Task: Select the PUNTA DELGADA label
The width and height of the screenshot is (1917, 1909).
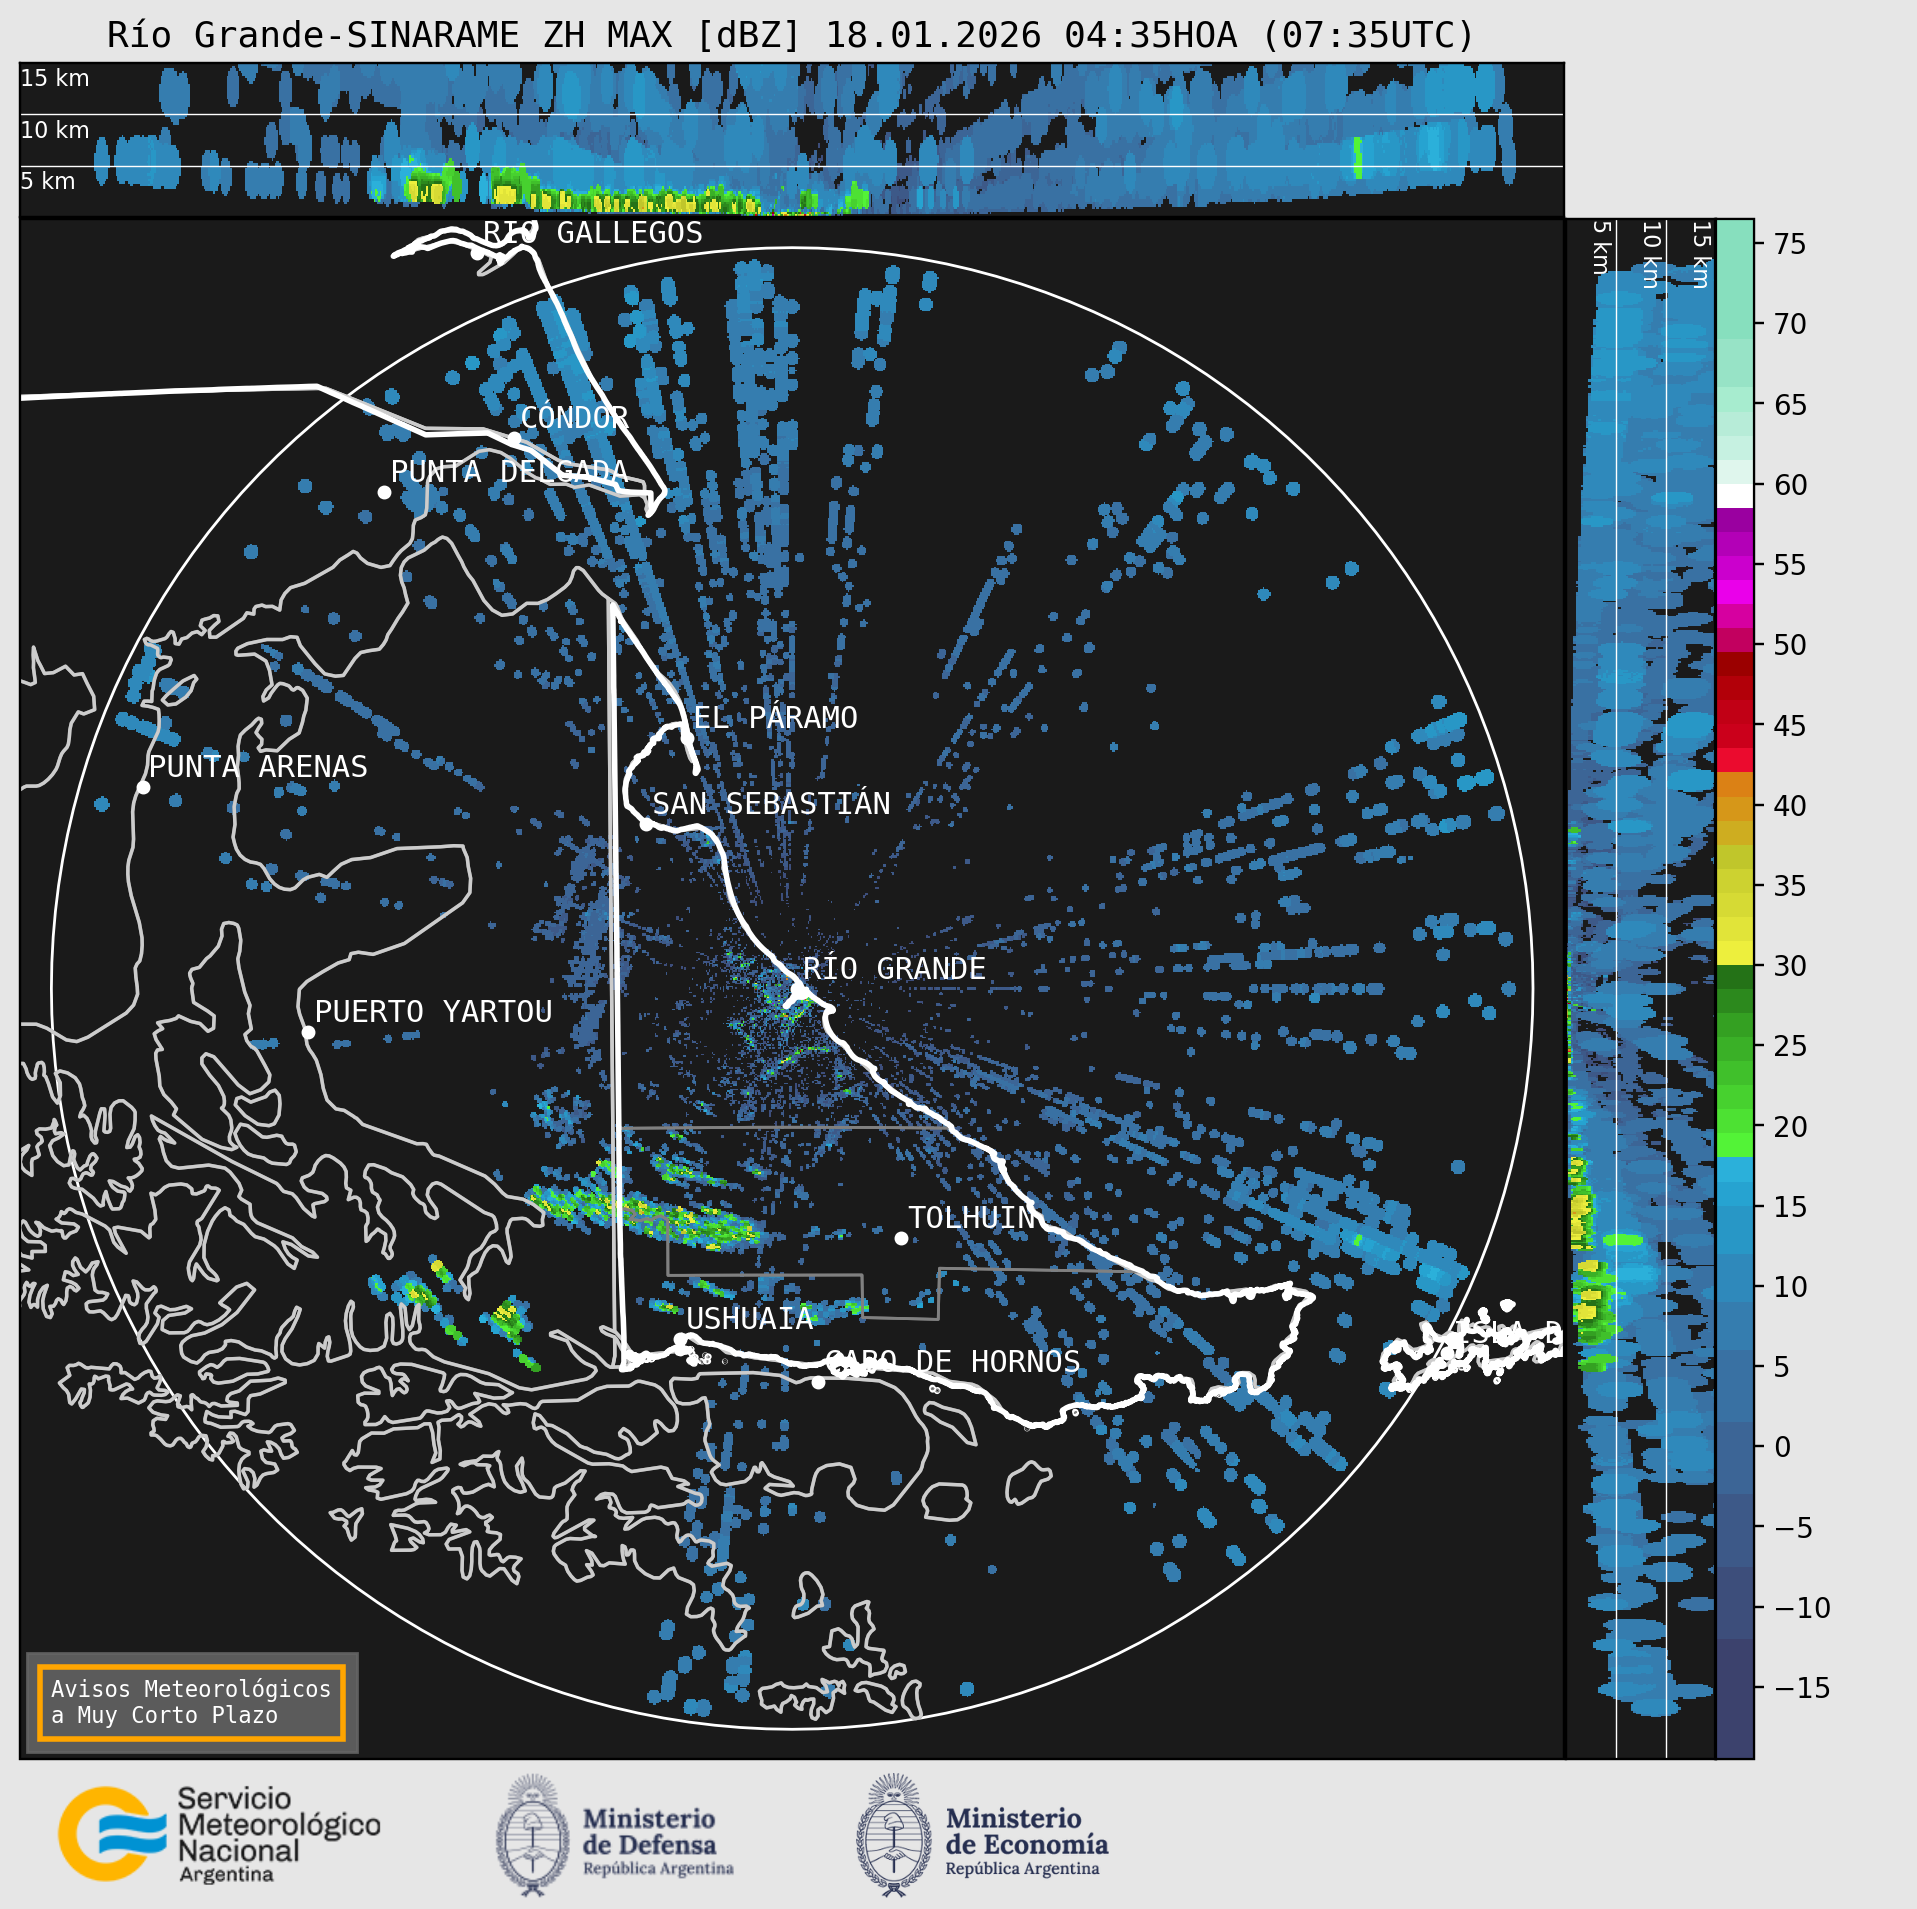Action: pos(509,472)
